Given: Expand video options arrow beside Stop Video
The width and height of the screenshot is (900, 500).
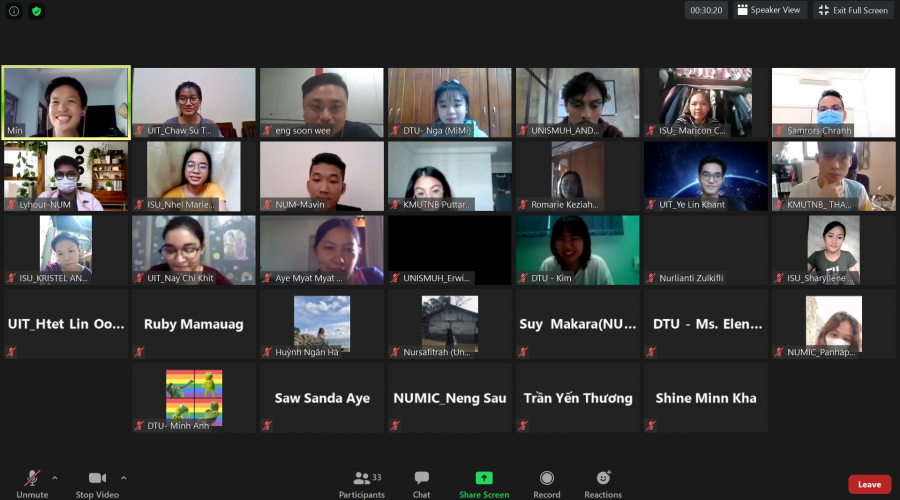Looking at the screenshot, I should [124, 477].
